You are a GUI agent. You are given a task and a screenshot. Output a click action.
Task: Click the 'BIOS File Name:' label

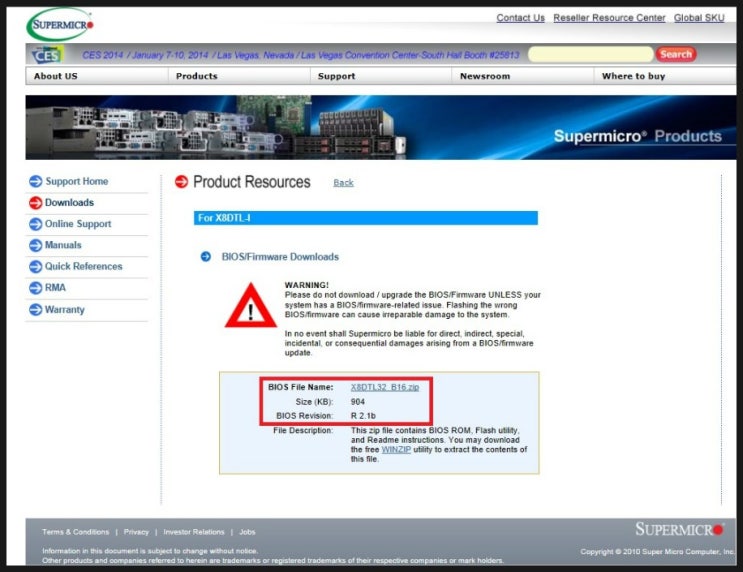tap(300, 387)
